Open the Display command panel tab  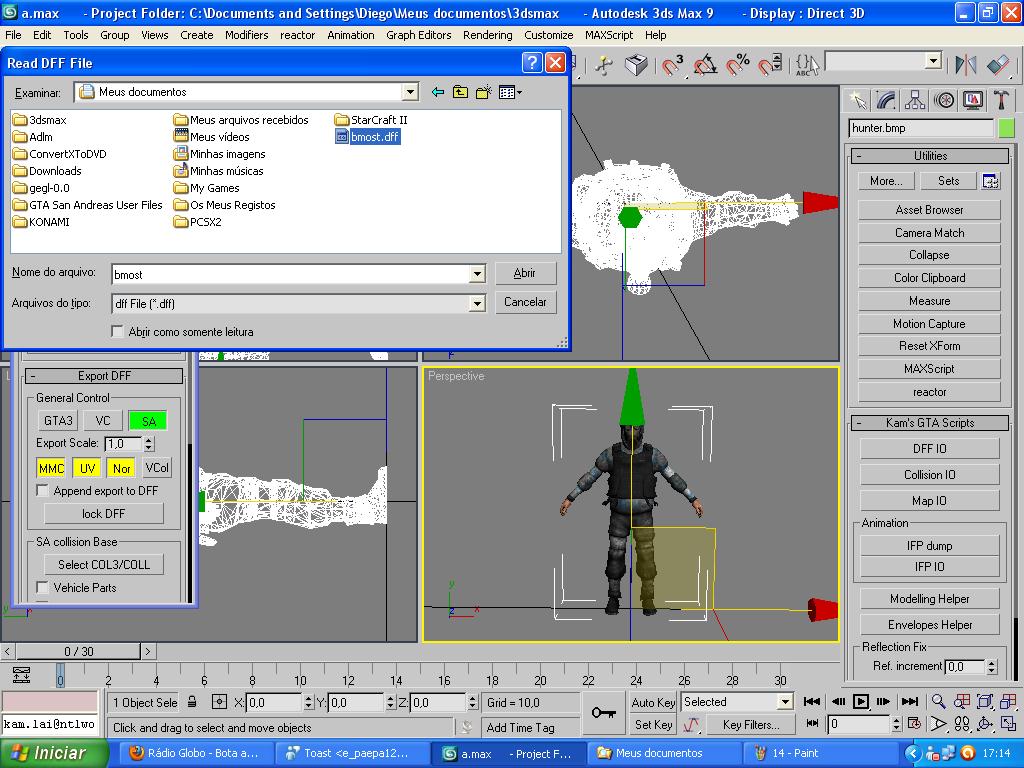(972, 100)
